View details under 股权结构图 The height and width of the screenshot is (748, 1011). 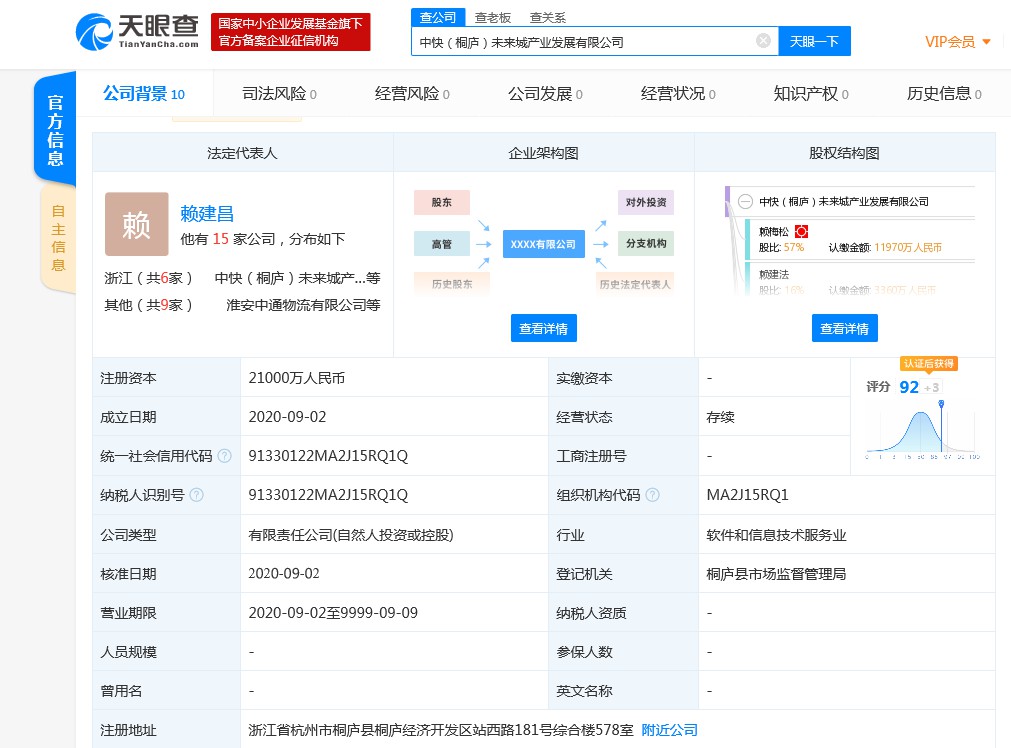click(844, 328)
